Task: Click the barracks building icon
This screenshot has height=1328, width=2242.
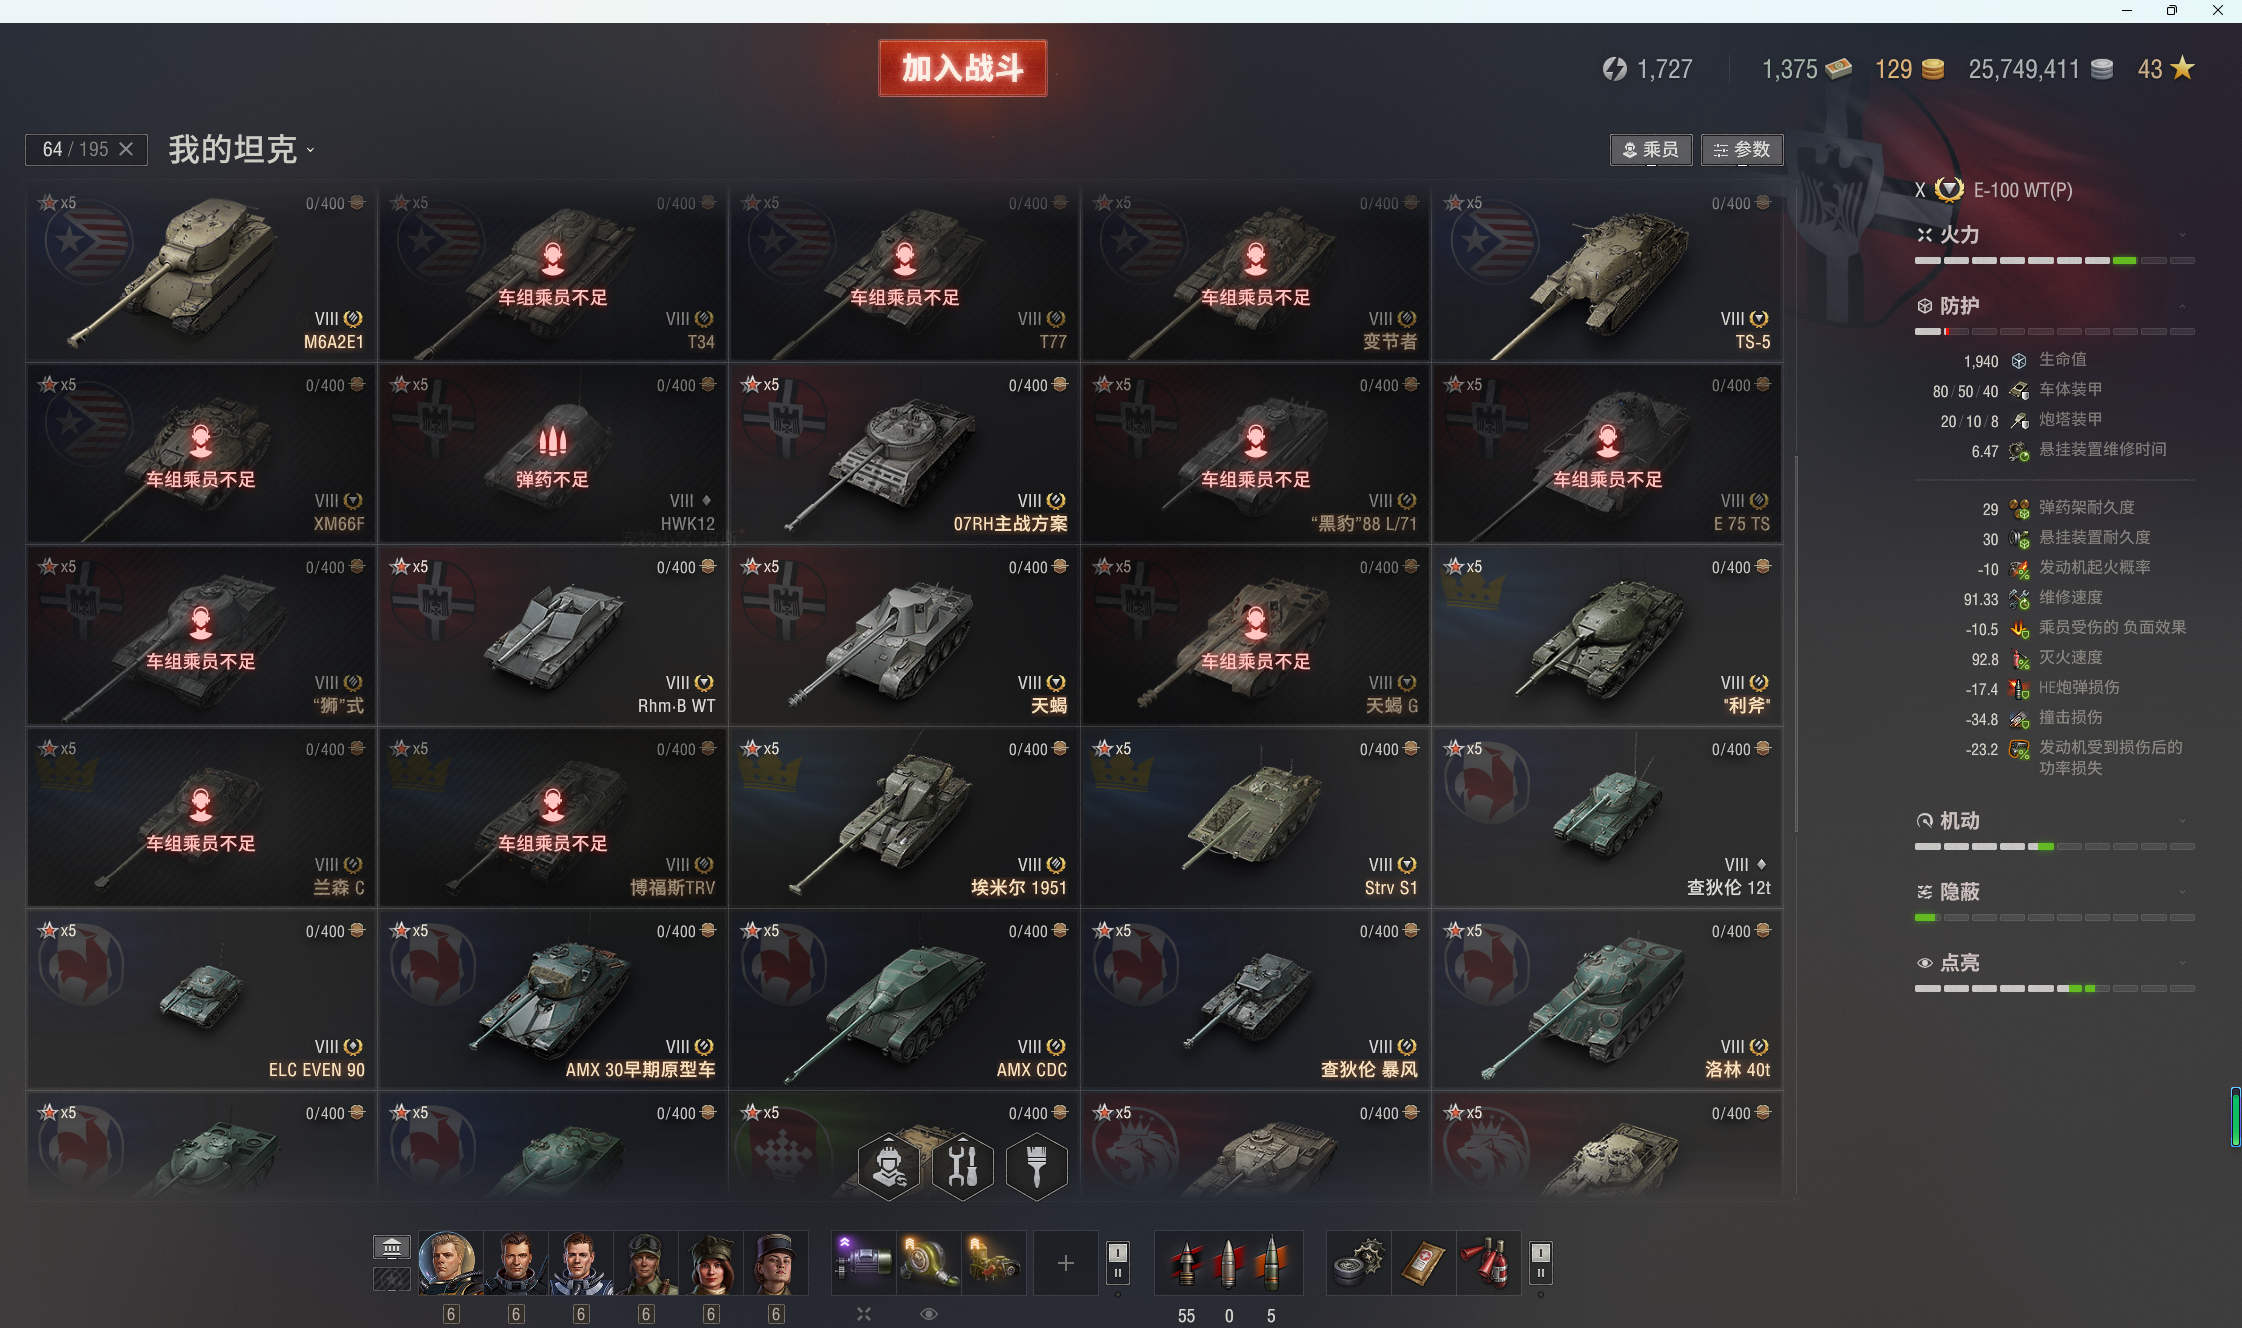Action: pos(392,1247)
